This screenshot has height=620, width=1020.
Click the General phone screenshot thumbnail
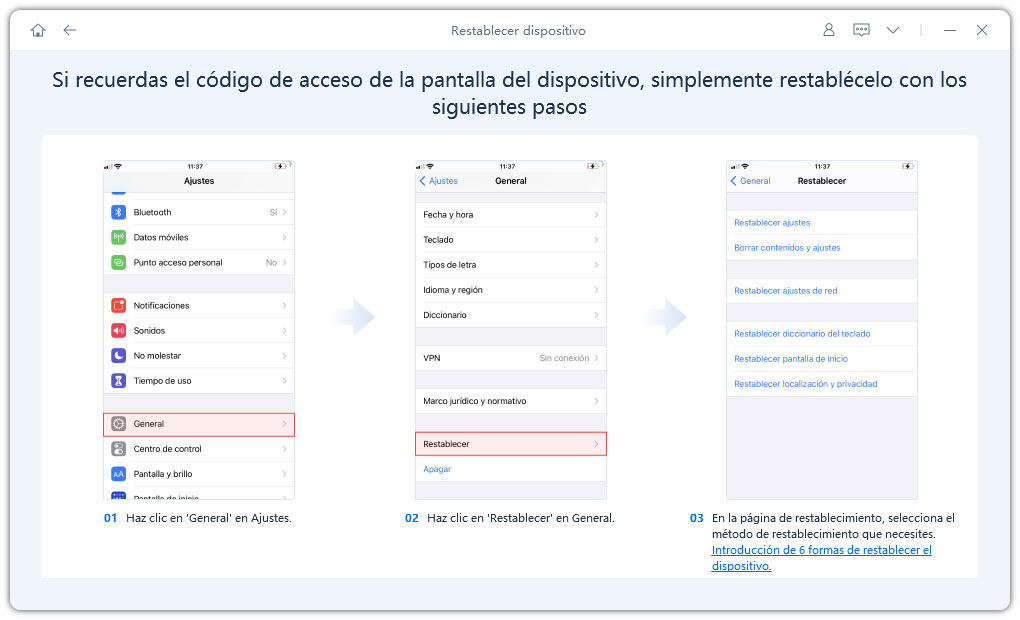[x=511, y=330]
